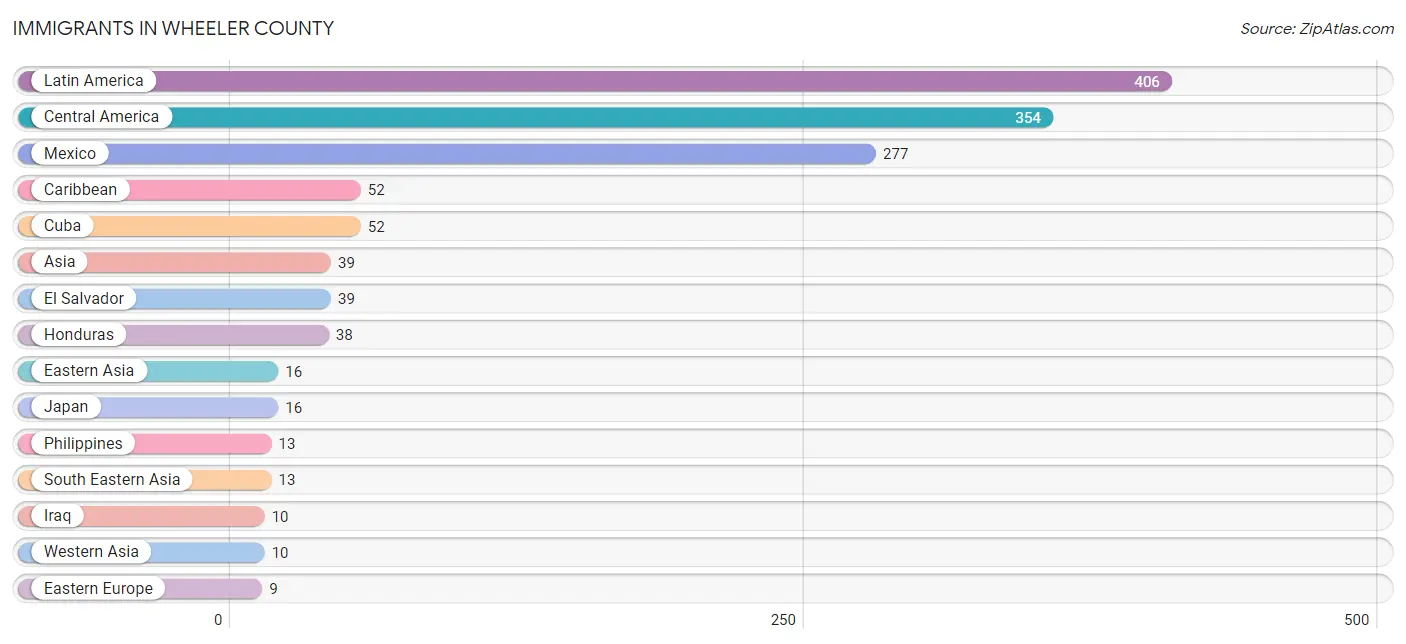Screen dimensions: 1406x644
Task: Click the purple Latin America bar
Action: pos(595,81)
